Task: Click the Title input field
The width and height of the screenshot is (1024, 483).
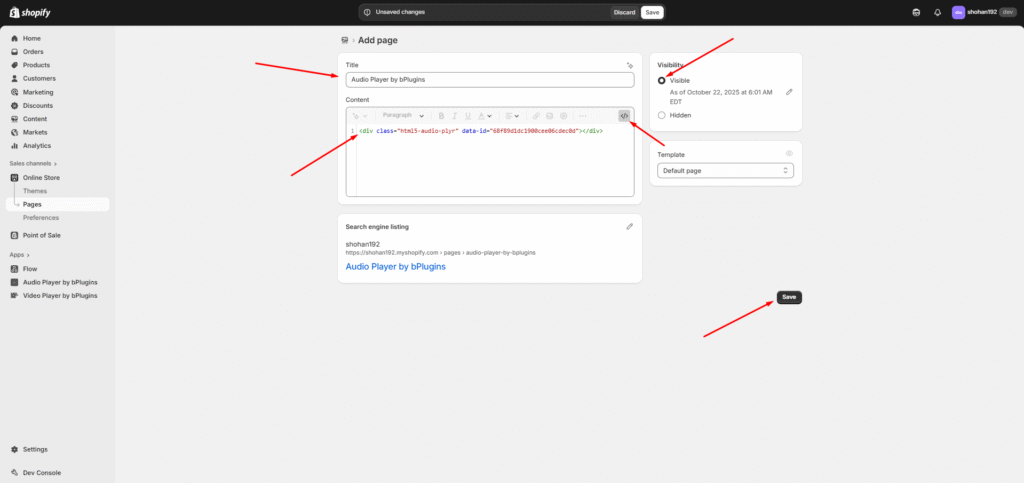Action: pos(490,80)
